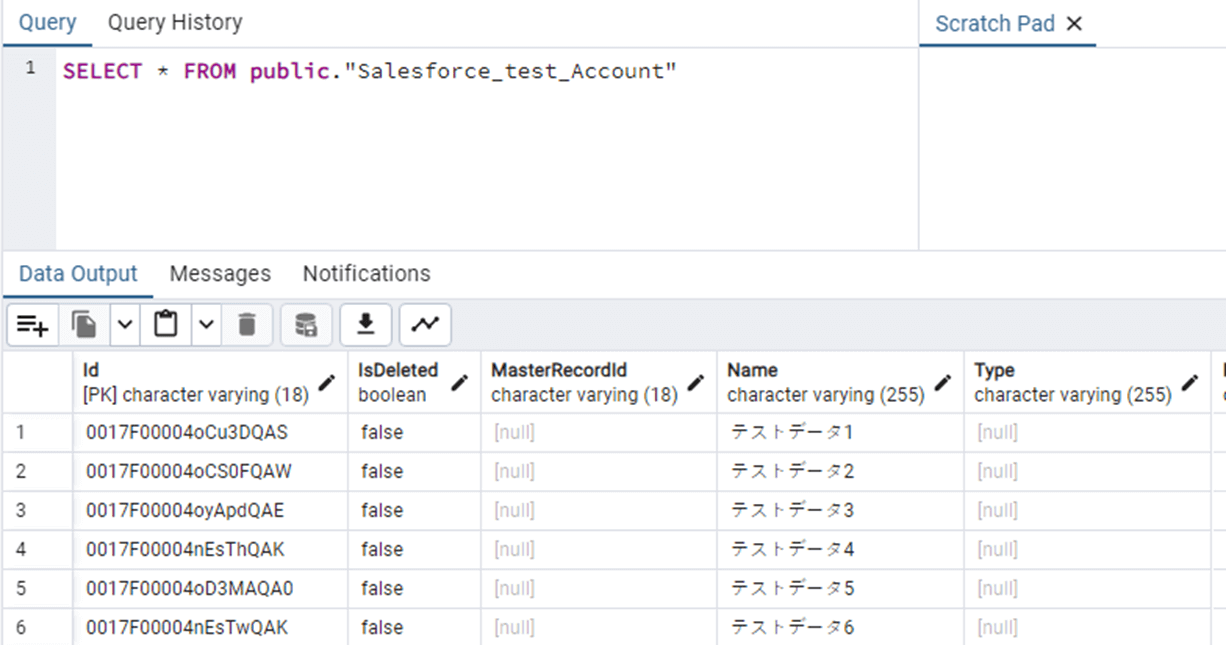
Task: Download query results as file
Action: pyautogui.click(x=366, y=324)
